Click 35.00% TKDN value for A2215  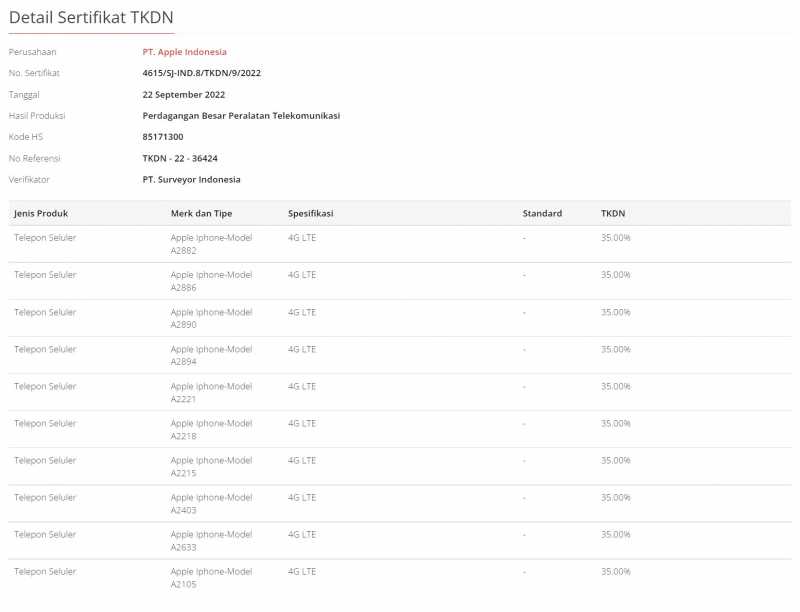click(616, 461)
